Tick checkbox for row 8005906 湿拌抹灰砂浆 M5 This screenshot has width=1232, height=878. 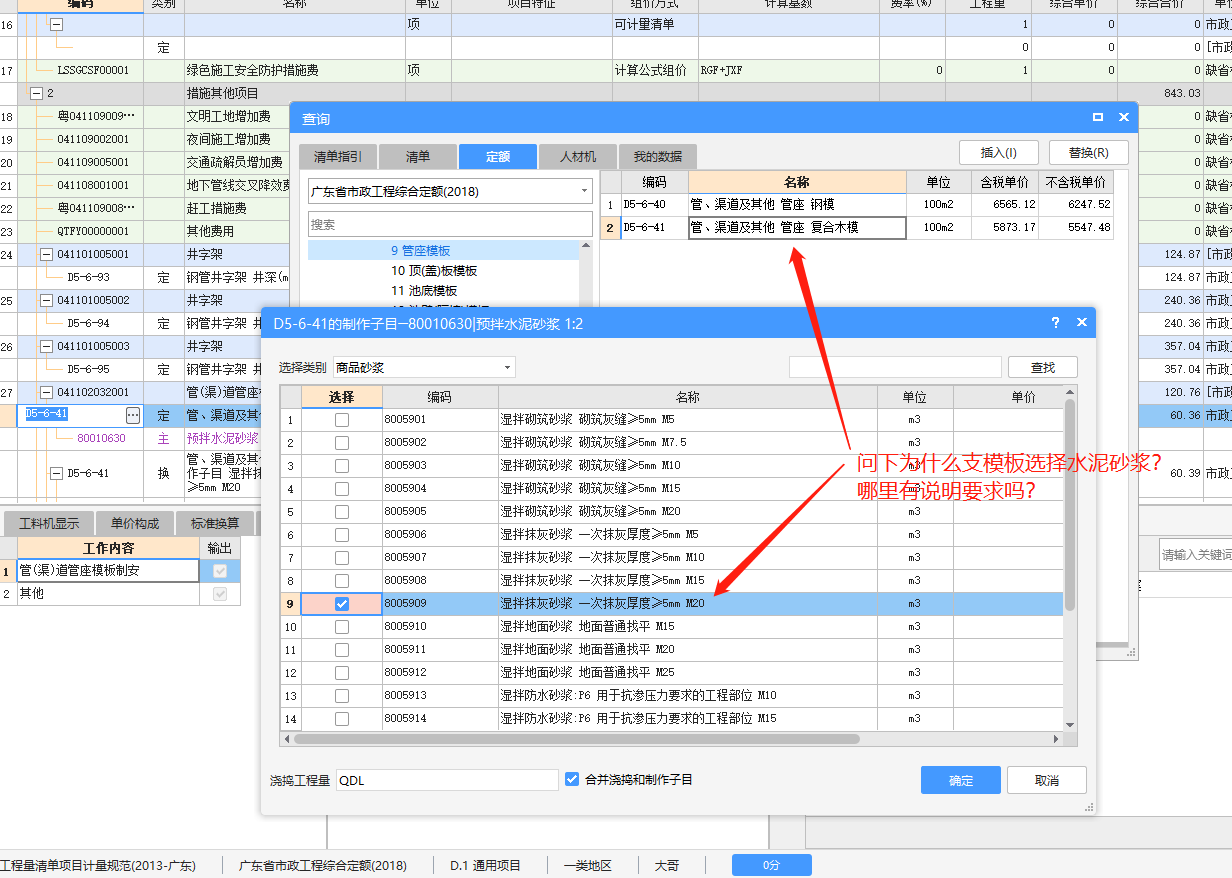[342, 535]
